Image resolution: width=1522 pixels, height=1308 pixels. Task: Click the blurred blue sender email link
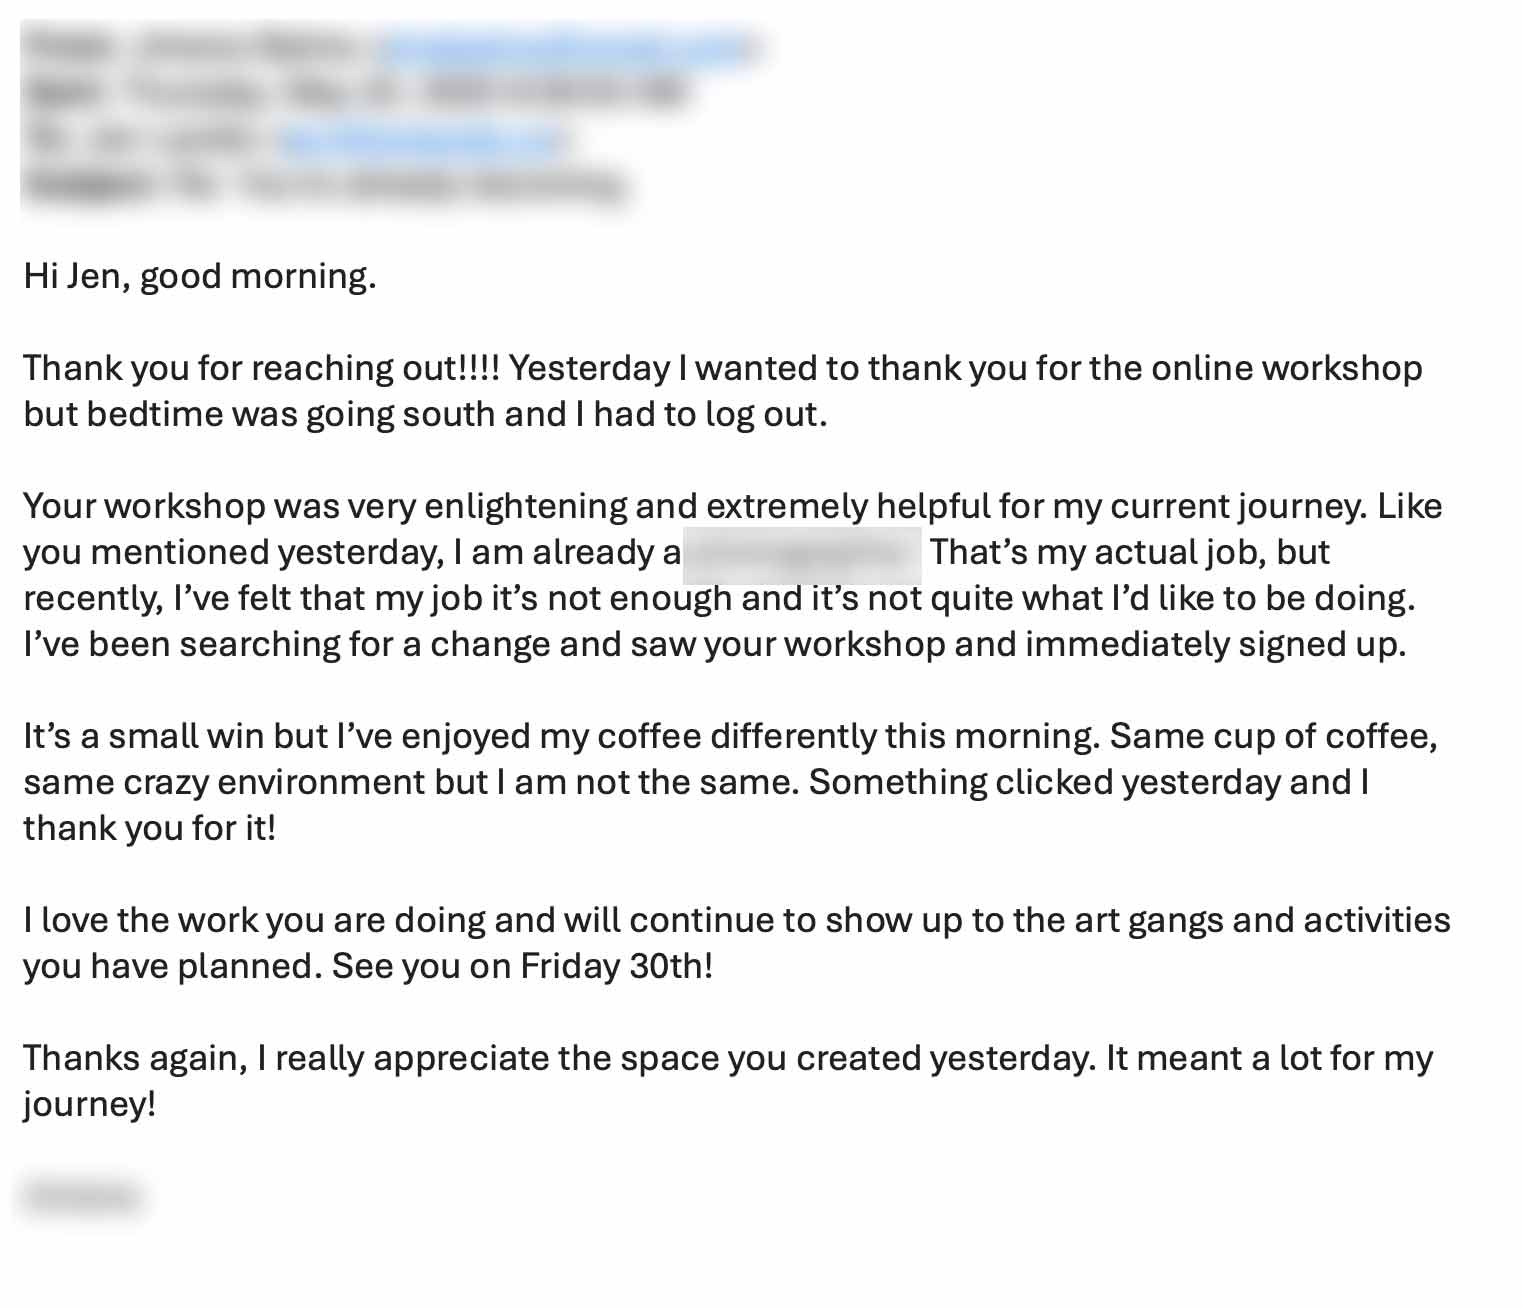click(x=568, y=46)
